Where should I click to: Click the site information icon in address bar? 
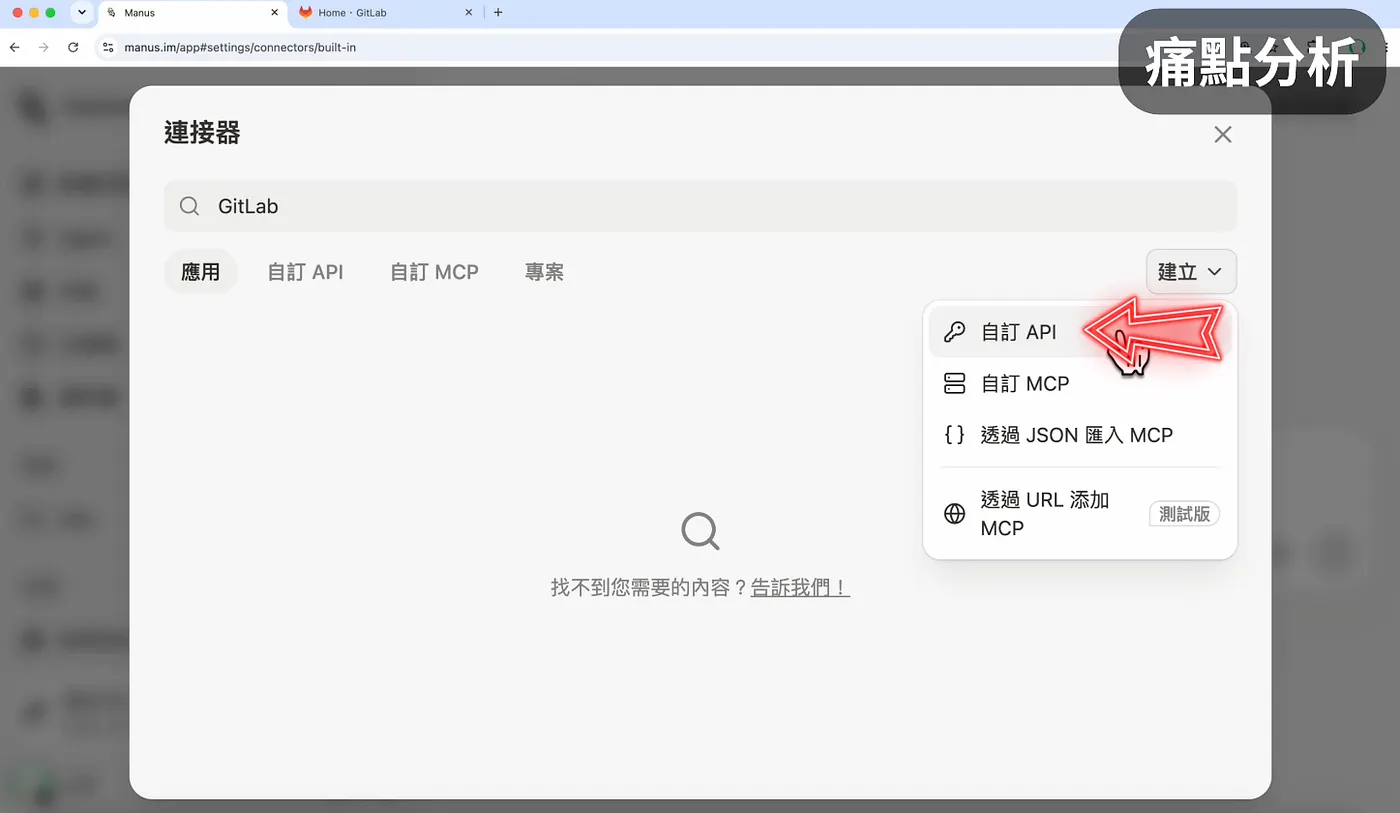(109, 47)
